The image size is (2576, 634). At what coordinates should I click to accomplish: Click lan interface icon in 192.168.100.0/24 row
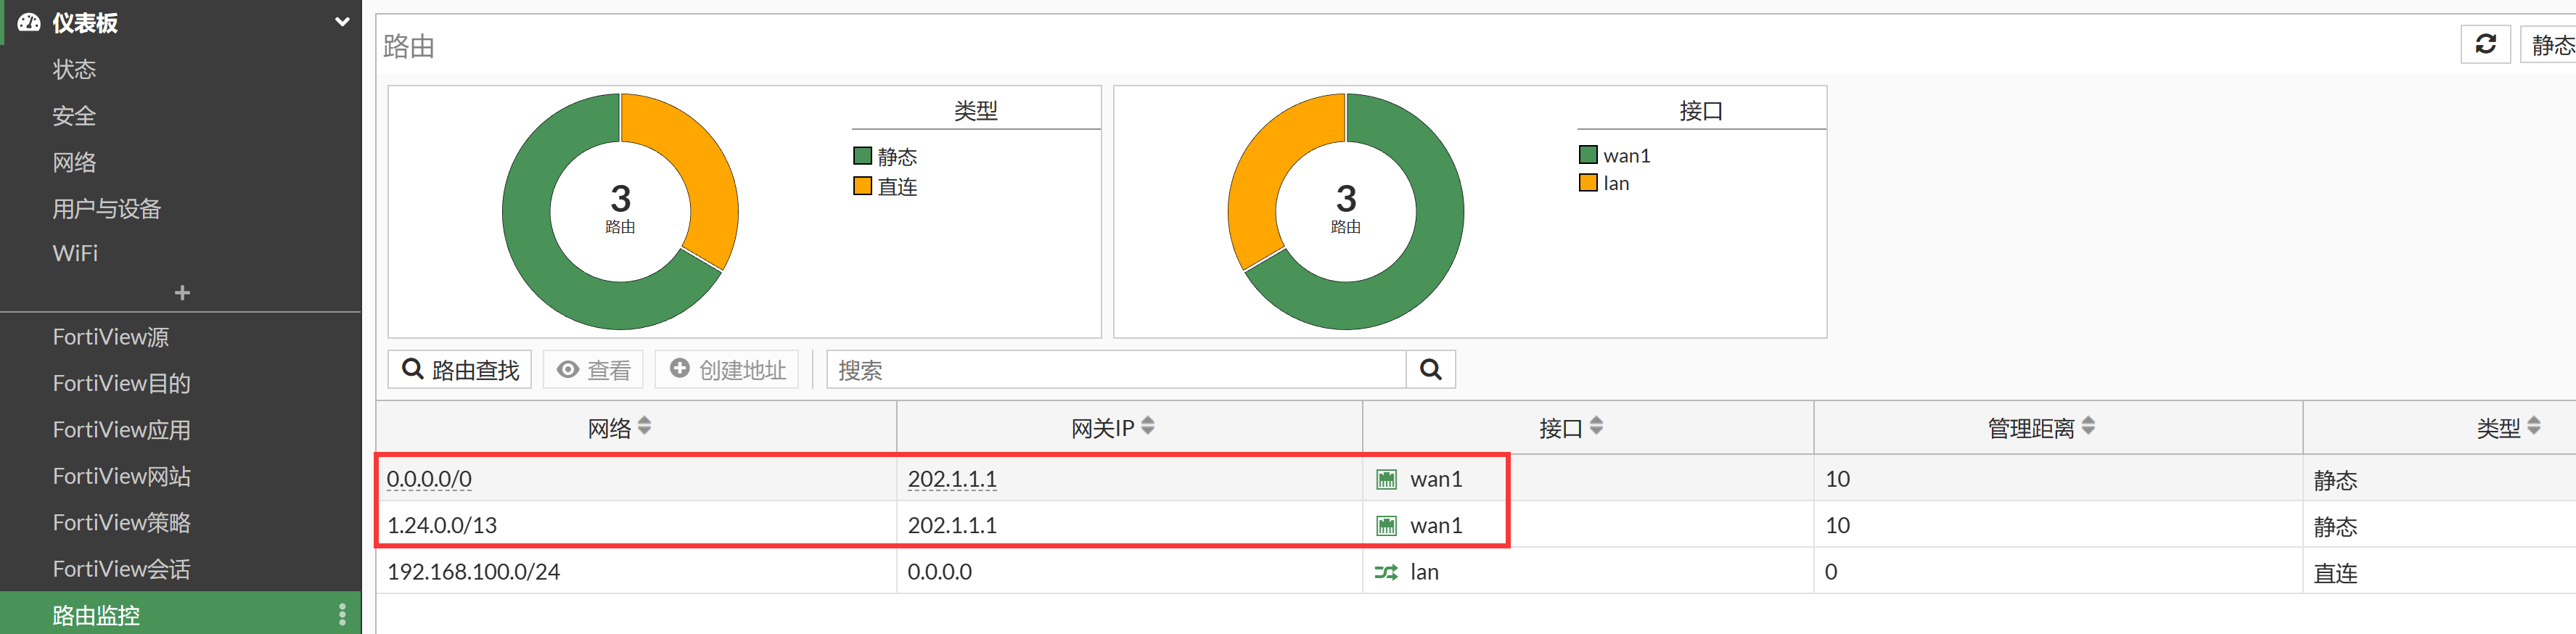(1386, 572)
